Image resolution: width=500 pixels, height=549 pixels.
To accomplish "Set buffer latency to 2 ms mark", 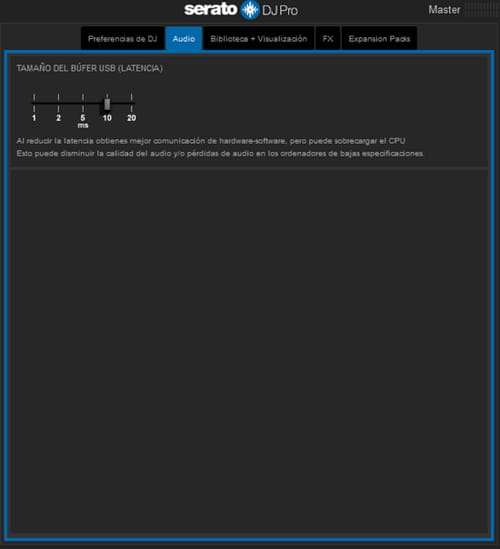I will [58, 104].
